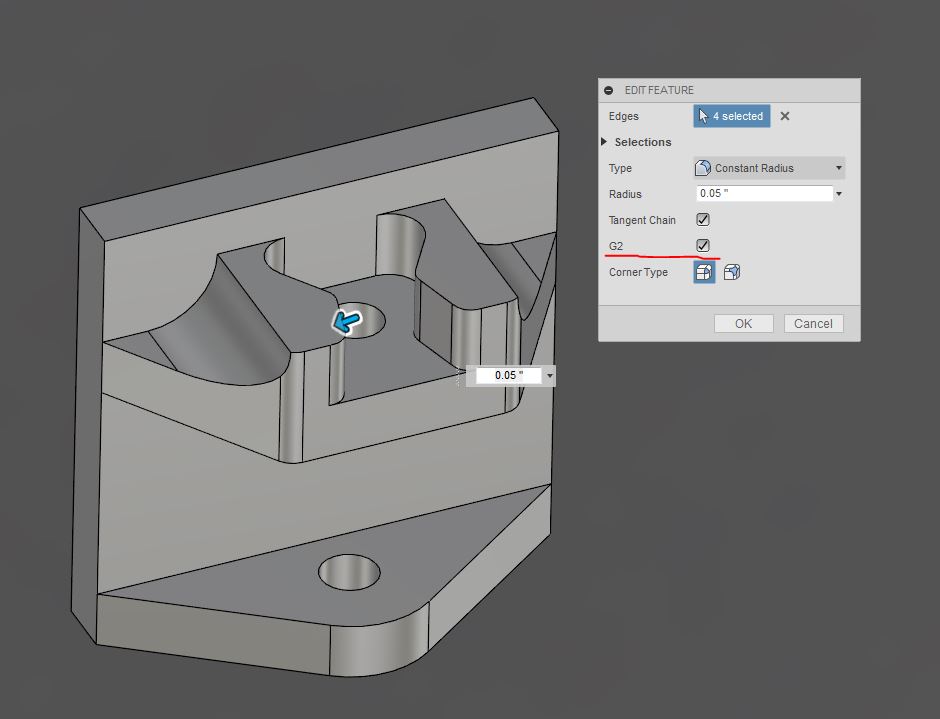Open the Radius dropdown in the dialog
The width and height of the screenshot is (940, 719).
838,193
